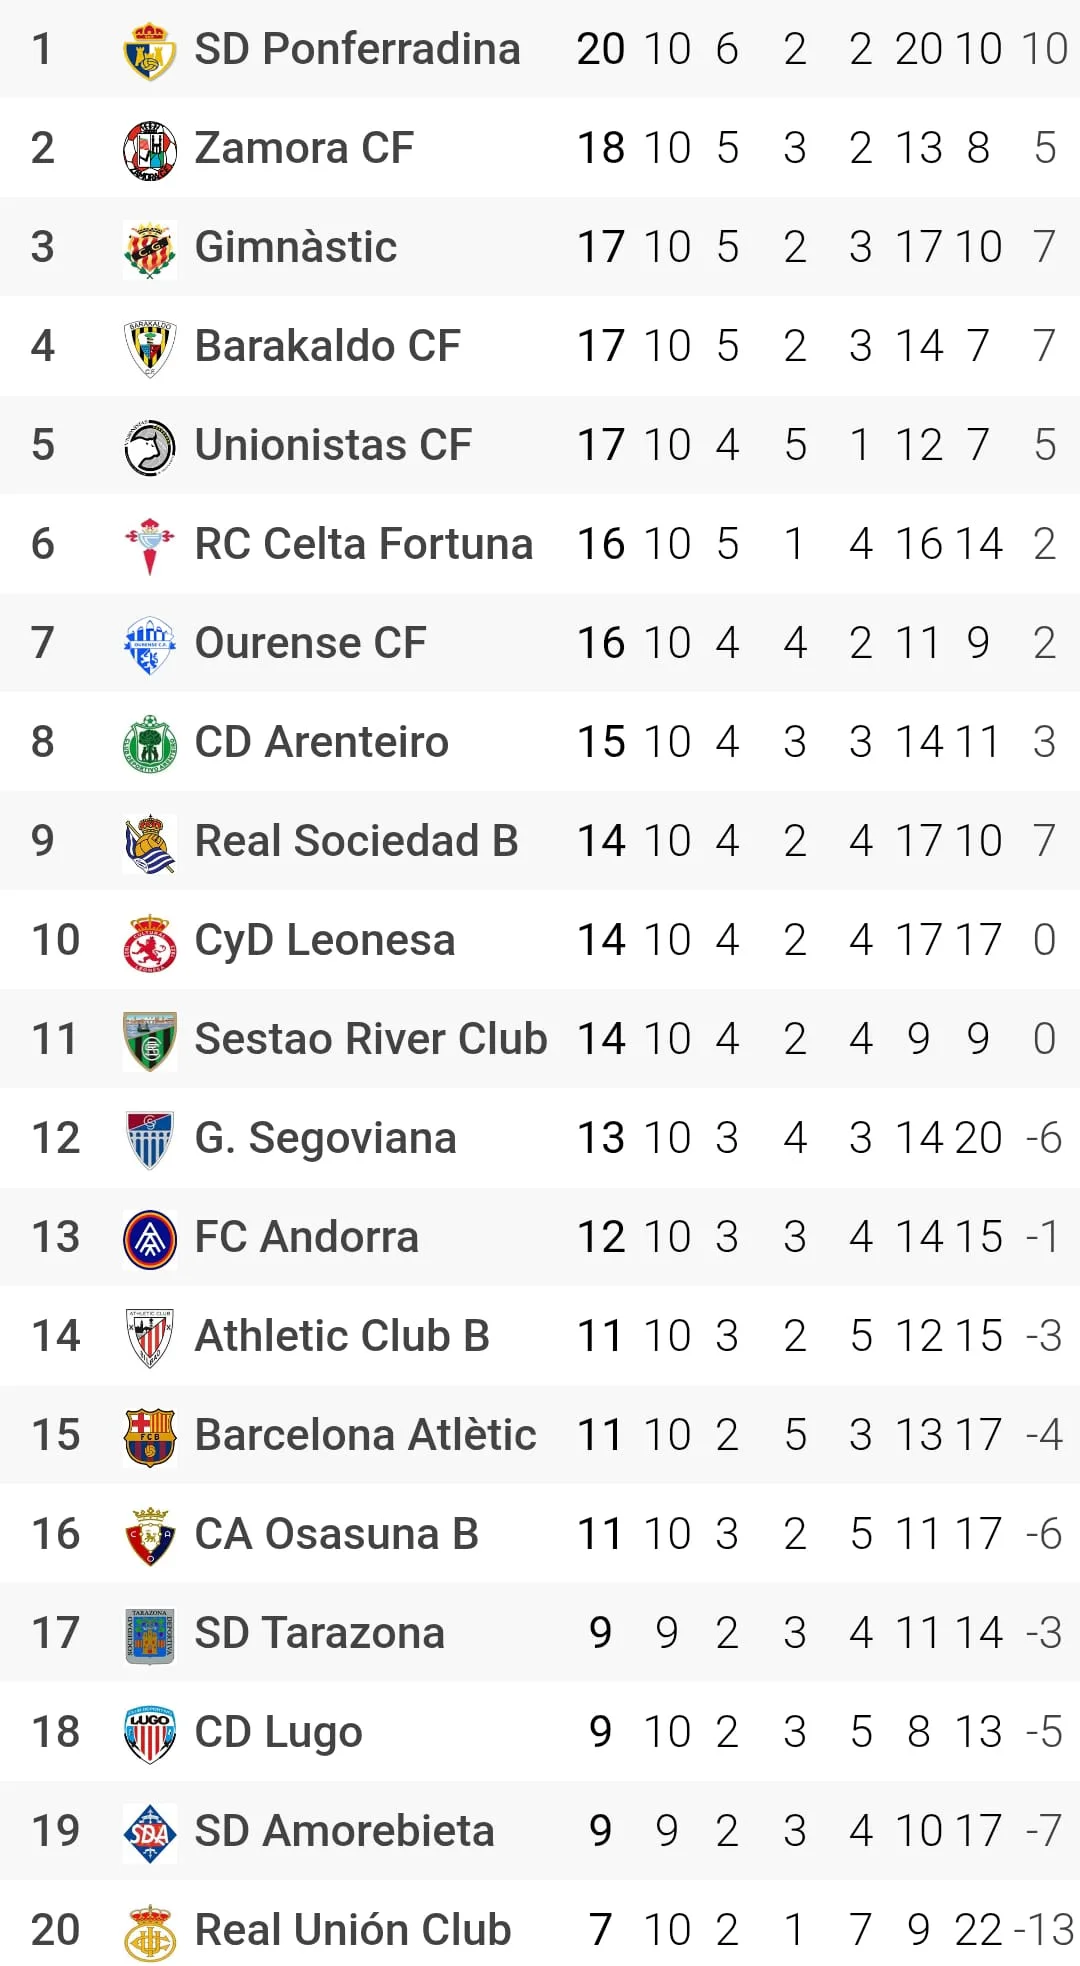Select the Athletic Club B team name

click(342, 1336)
